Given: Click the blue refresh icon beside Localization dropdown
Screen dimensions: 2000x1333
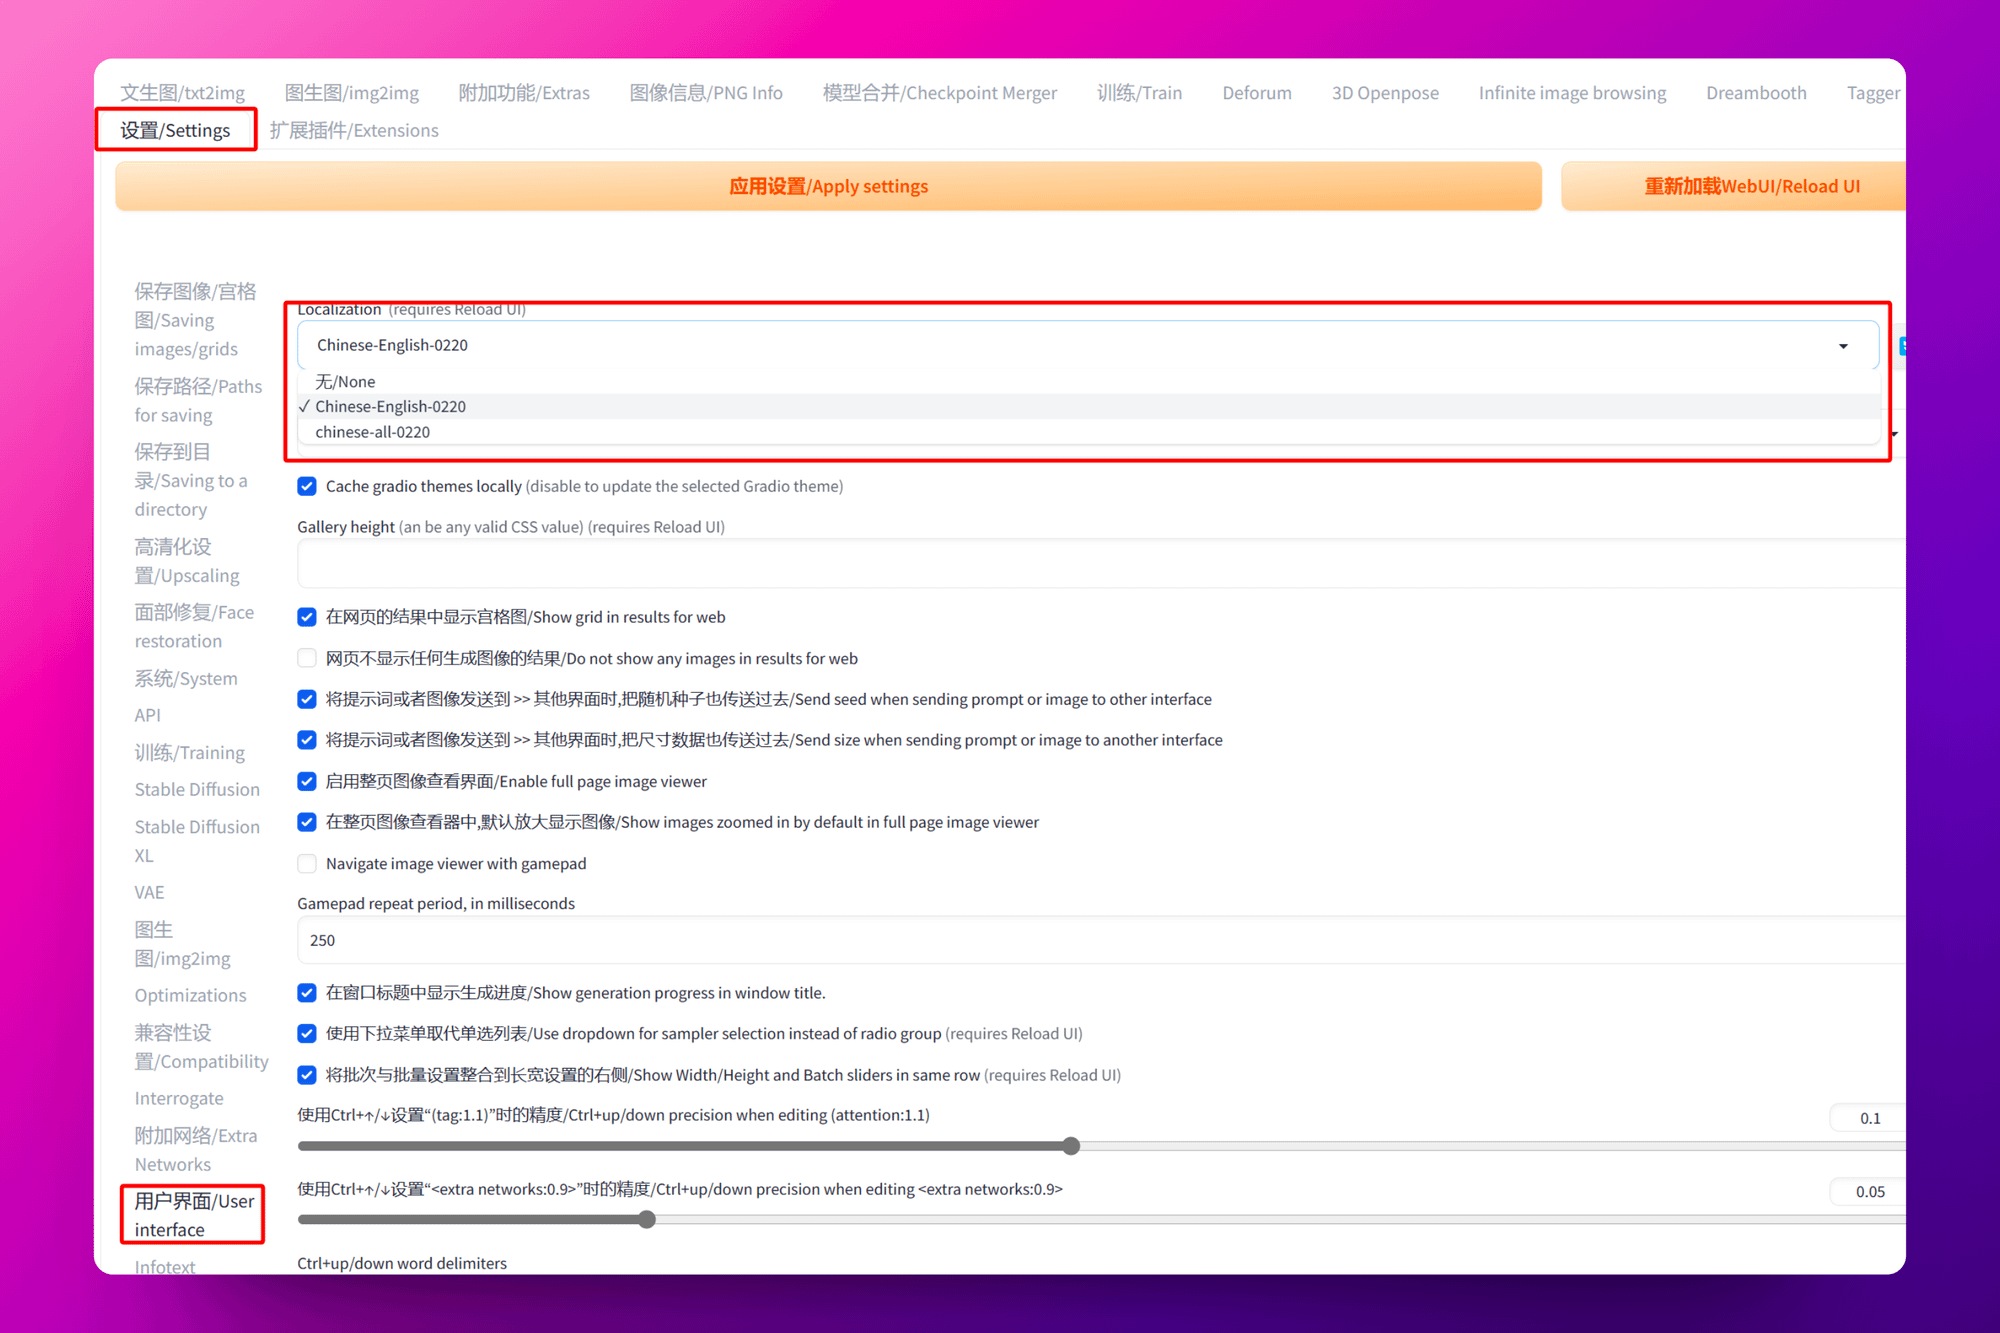Looking at the screenshot, I should 1901,346.
